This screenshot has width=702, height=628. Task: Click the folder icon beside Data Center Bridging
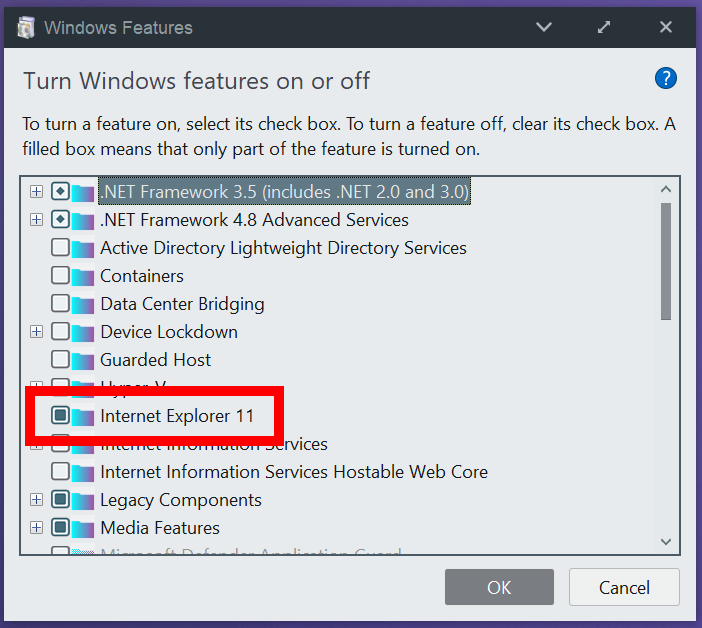point(84,304)
